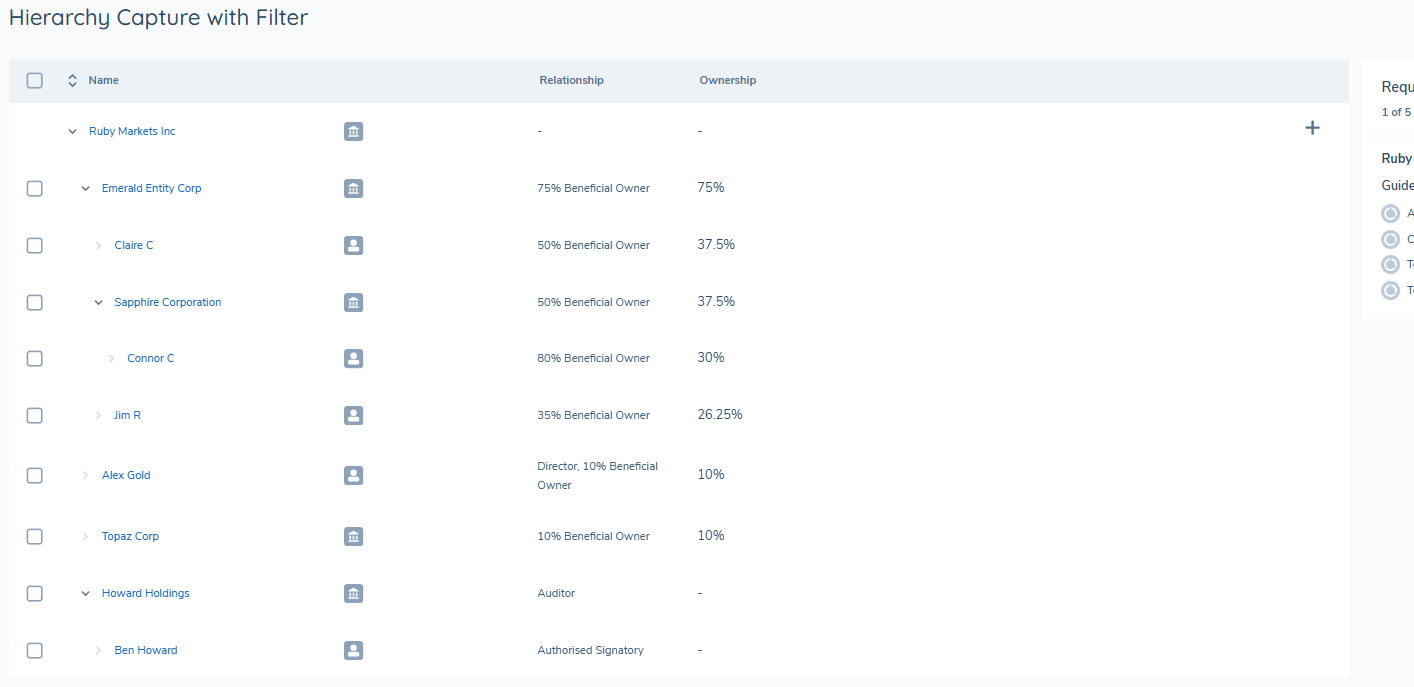Select the Alex Gold relationship text cell
Image resolution: width=1414 pixels, height=687 pixels.
(598, 475)
